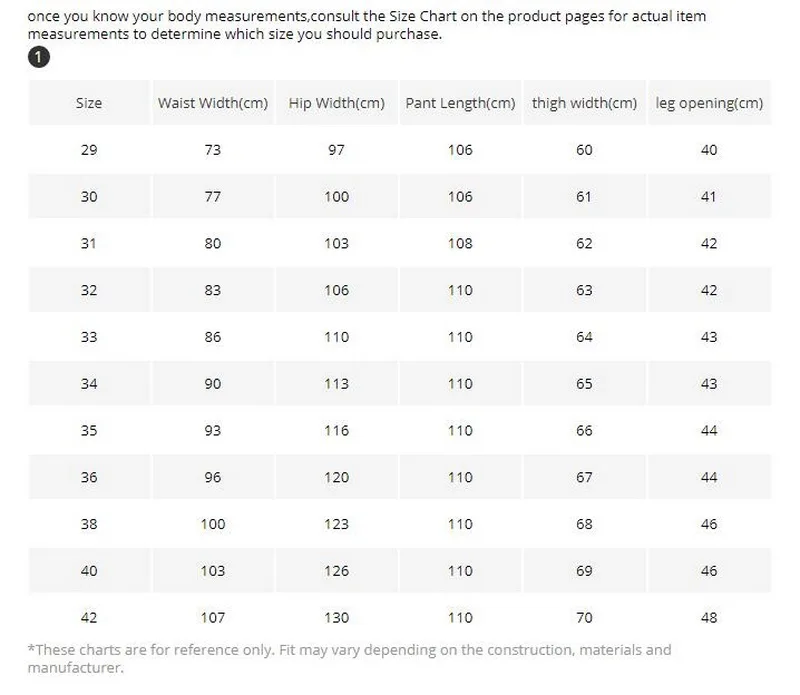Click the Hip Width(cm) column header
Screen dimensions: 800x695
tap(337, 103)
